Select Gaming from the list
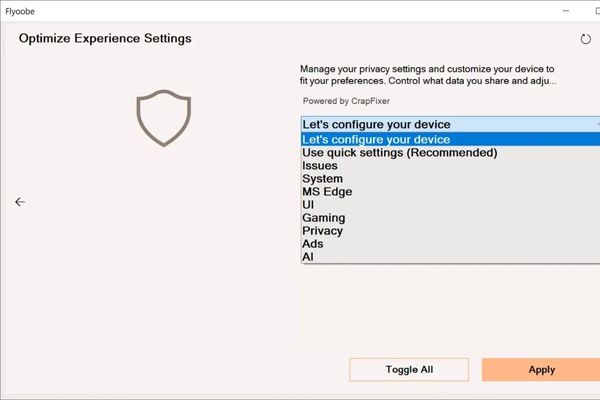 pos(323,218)
